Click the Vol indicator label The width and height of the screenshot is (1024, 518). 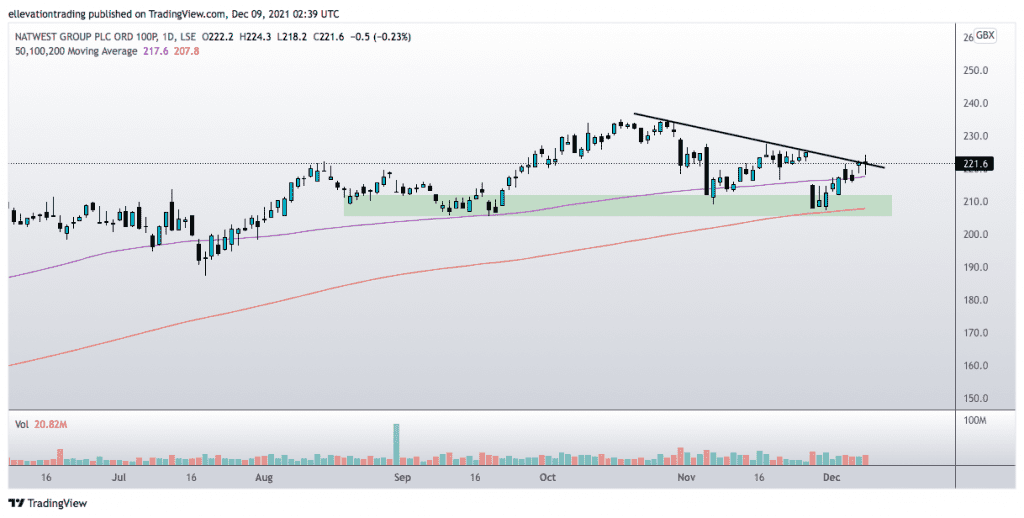coord(22,425)
